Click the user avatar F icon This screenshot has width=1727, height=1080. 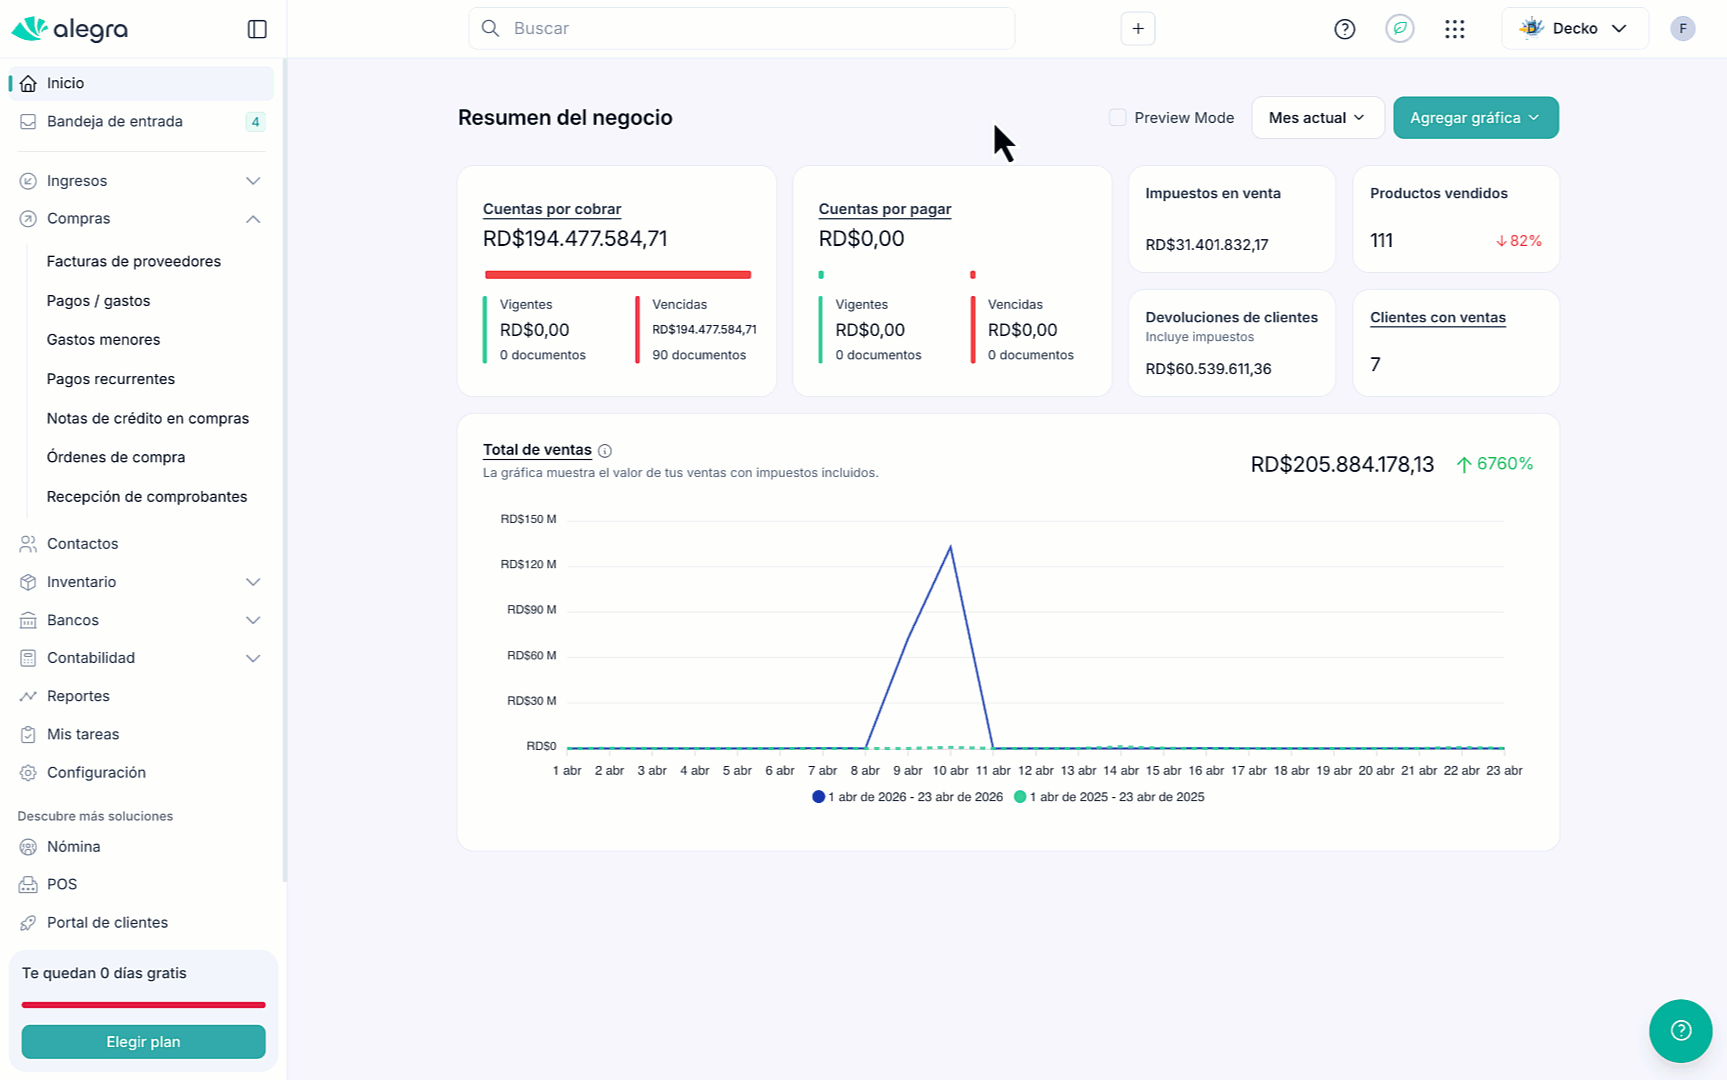[1682, 29]
